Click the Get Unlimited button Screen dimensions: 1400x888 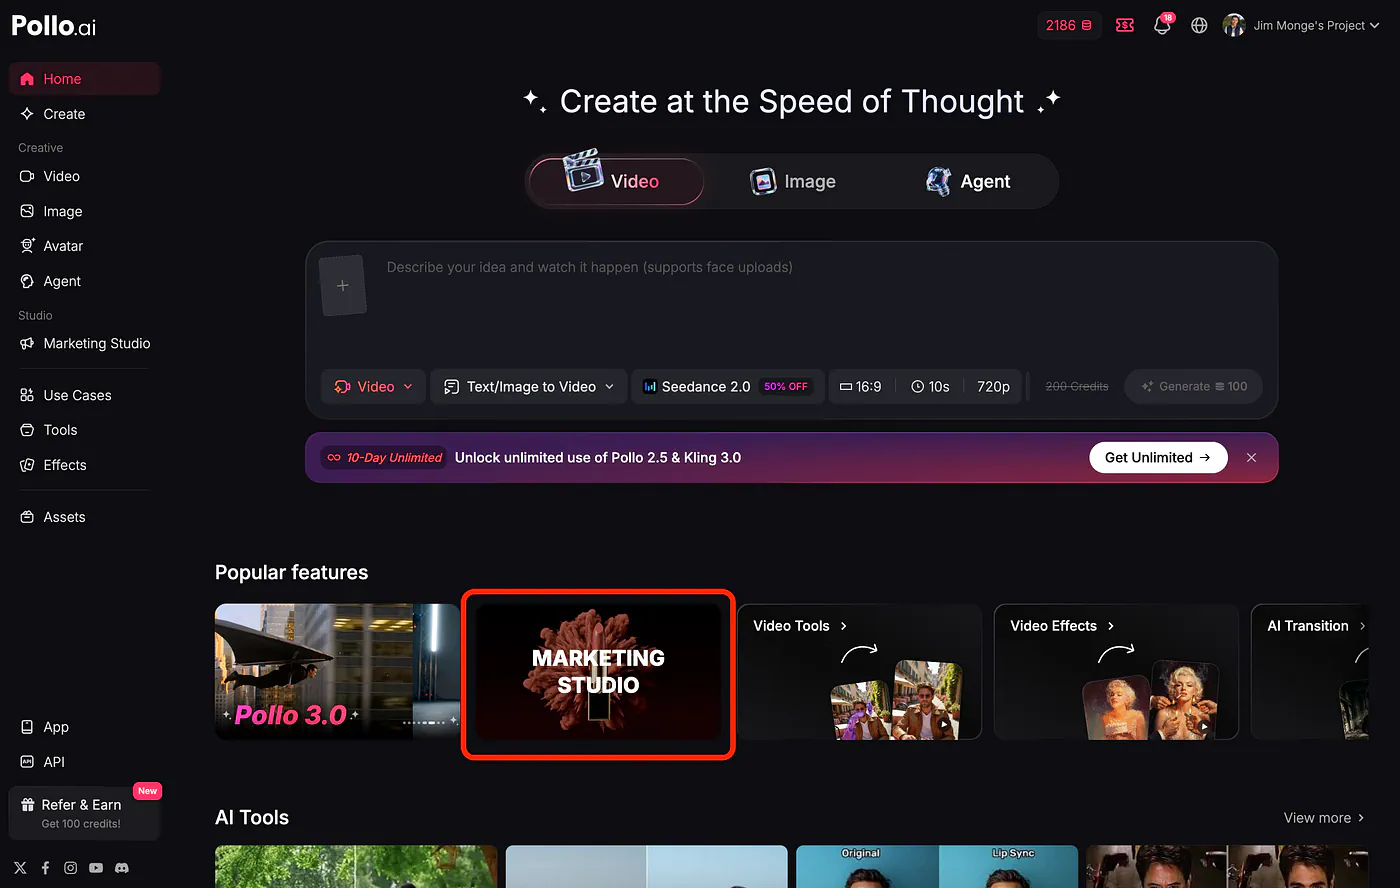tap(1158, 457)
